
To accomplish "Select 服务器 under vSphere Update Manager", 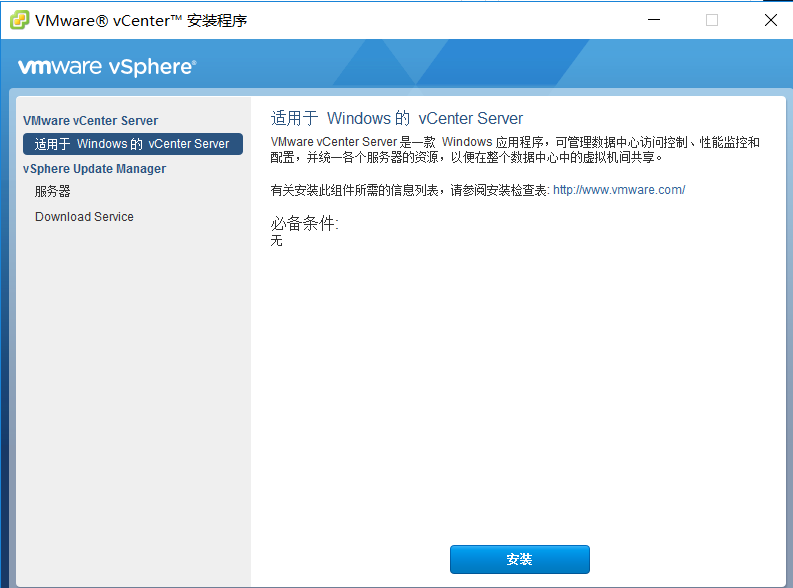I will [x=53, y=192].
